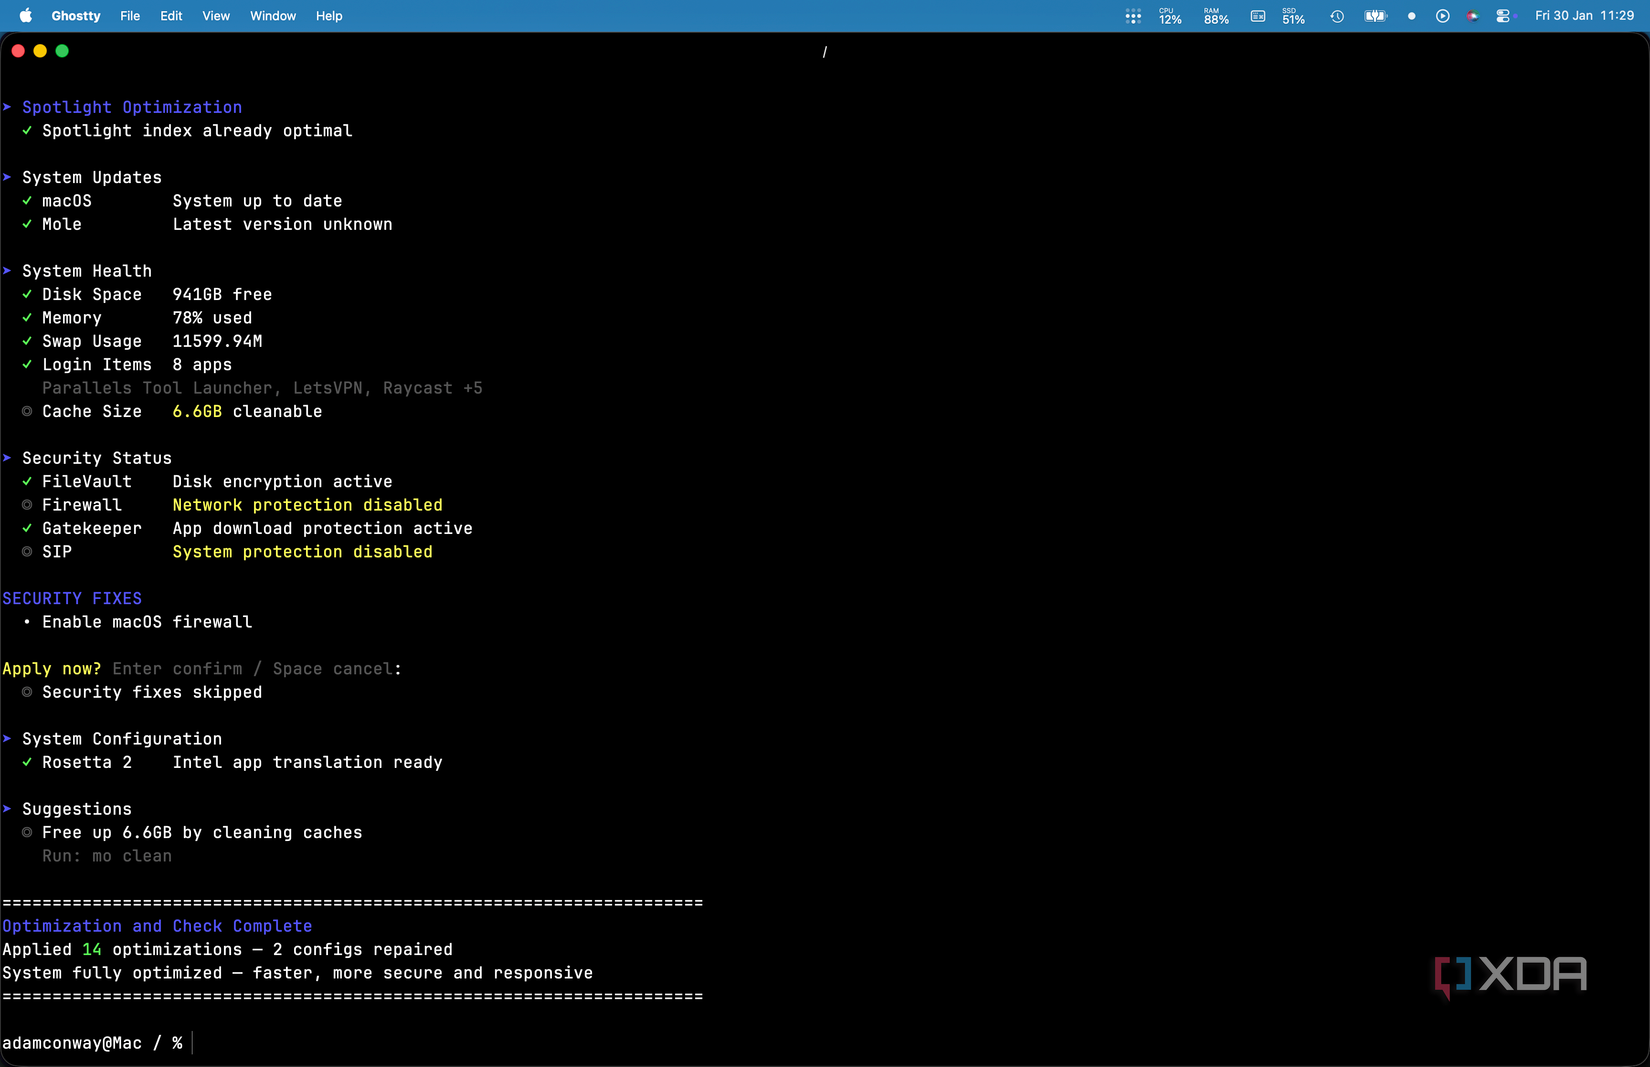
Task: Click 'System up to date' text
Action: coord(257,201)
